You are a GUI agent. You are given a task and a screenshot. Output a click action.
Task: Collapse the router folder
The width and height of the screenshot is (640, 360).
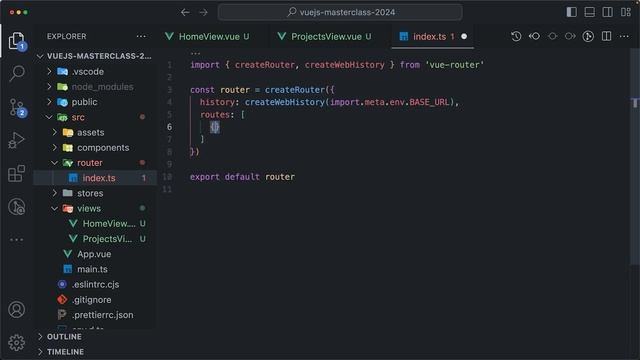click(95, 163)
